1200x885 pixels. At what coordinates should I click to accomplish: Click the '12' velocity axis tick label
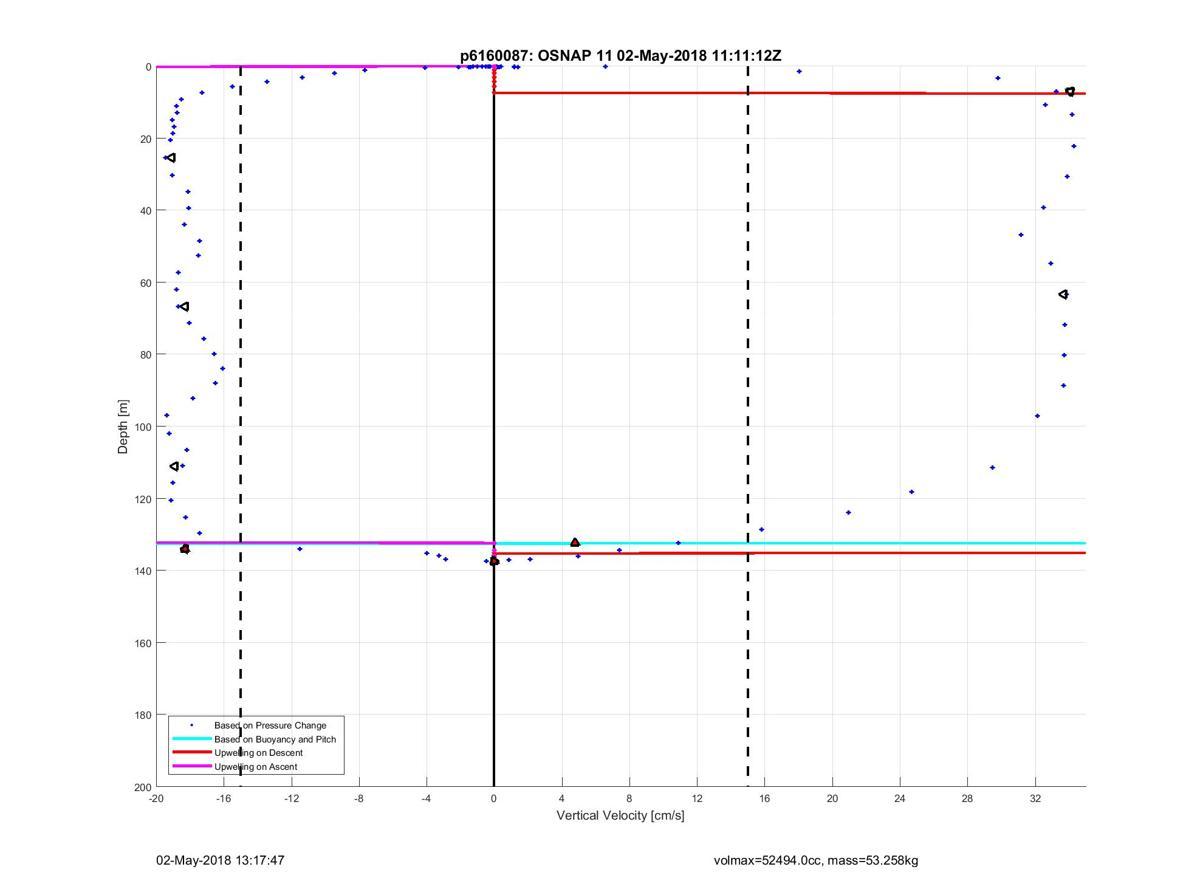(x=697, y=799)
